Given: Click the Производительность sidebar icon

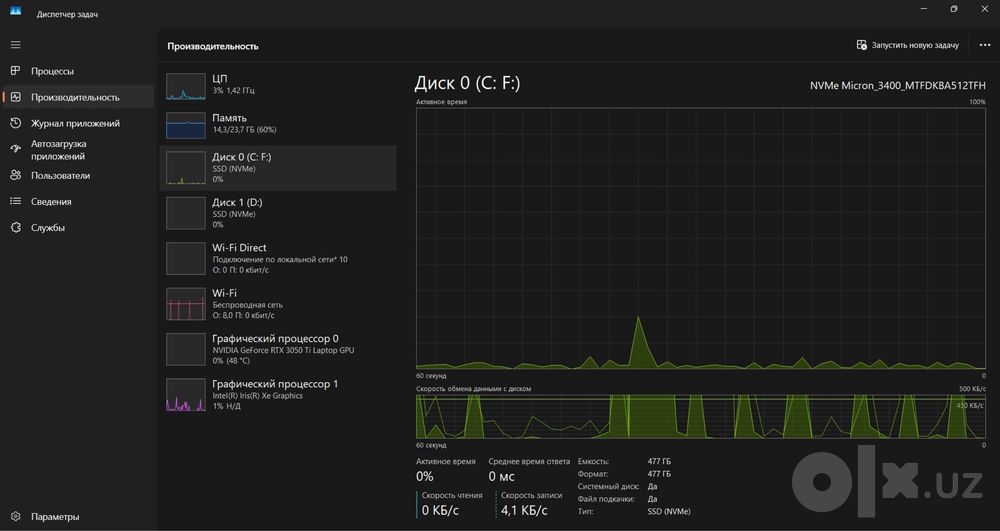Looking at the screenshot, I should (16, 98).
